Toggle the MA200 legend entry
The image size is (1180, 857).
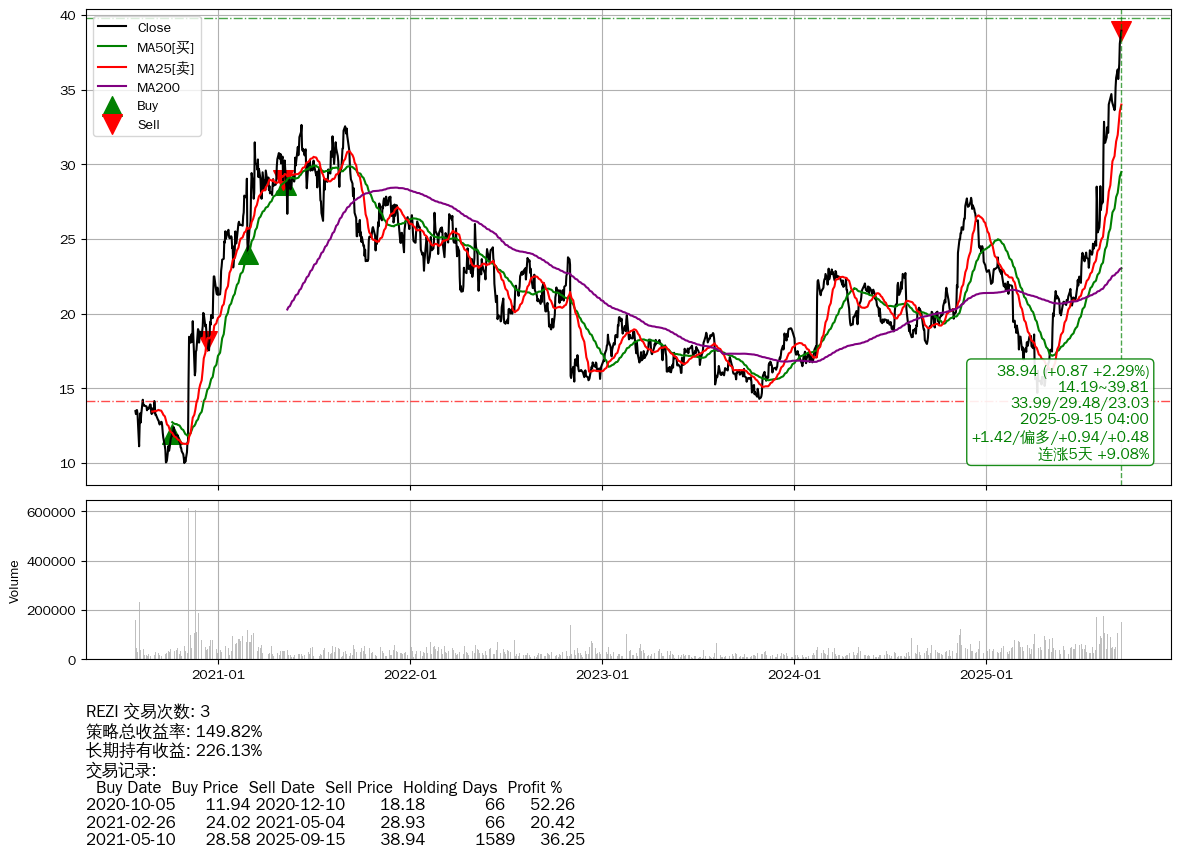tap(157, 87)
